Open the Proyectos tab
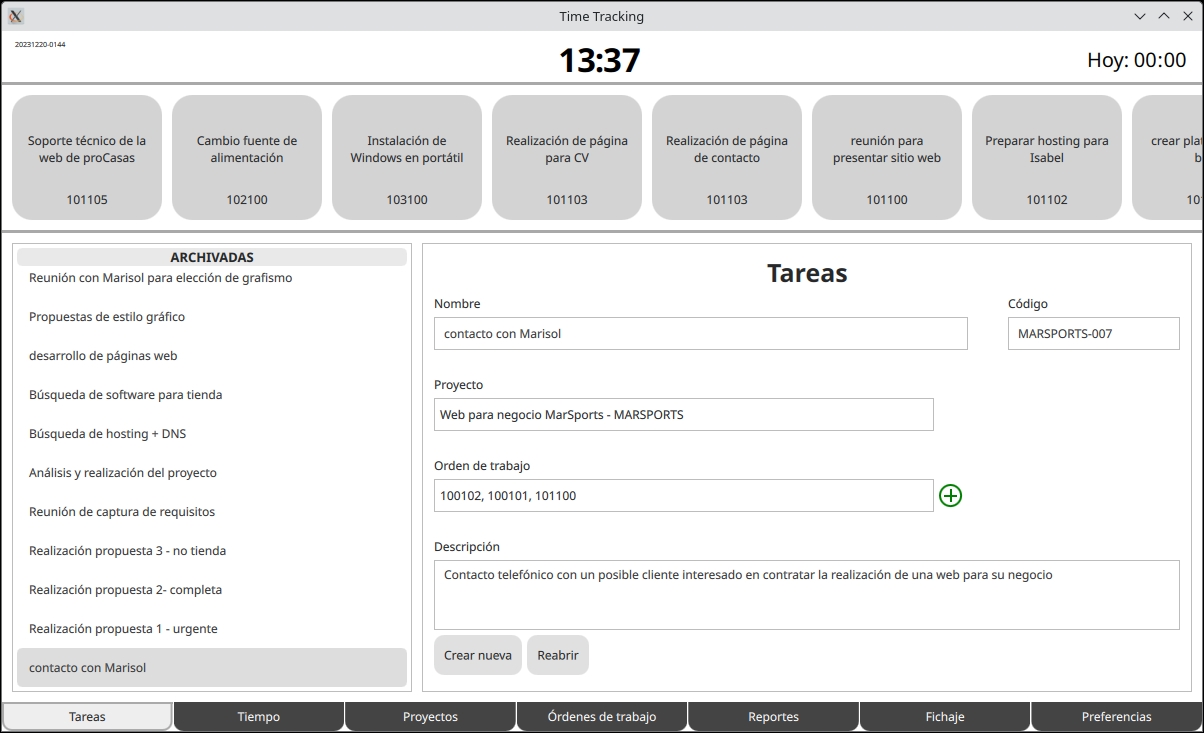This screenshot has width=1204, height=733. coord(430,716)
